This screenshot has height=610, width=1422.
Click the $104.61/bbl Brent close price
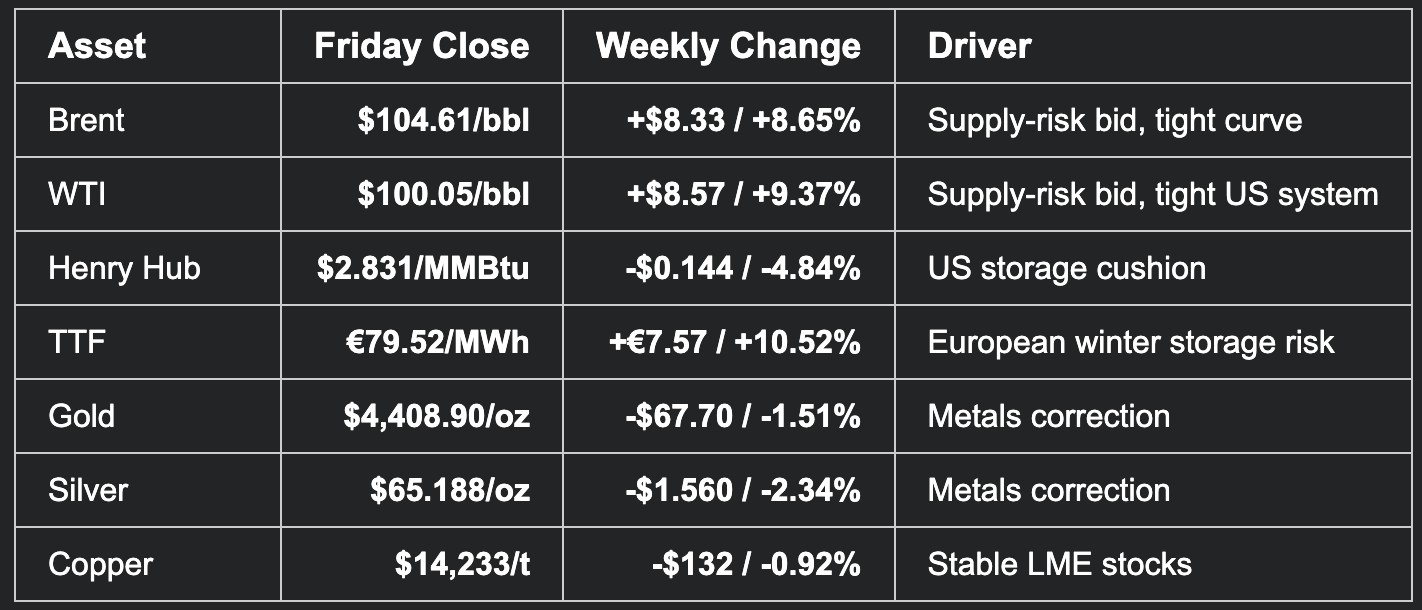444,120
